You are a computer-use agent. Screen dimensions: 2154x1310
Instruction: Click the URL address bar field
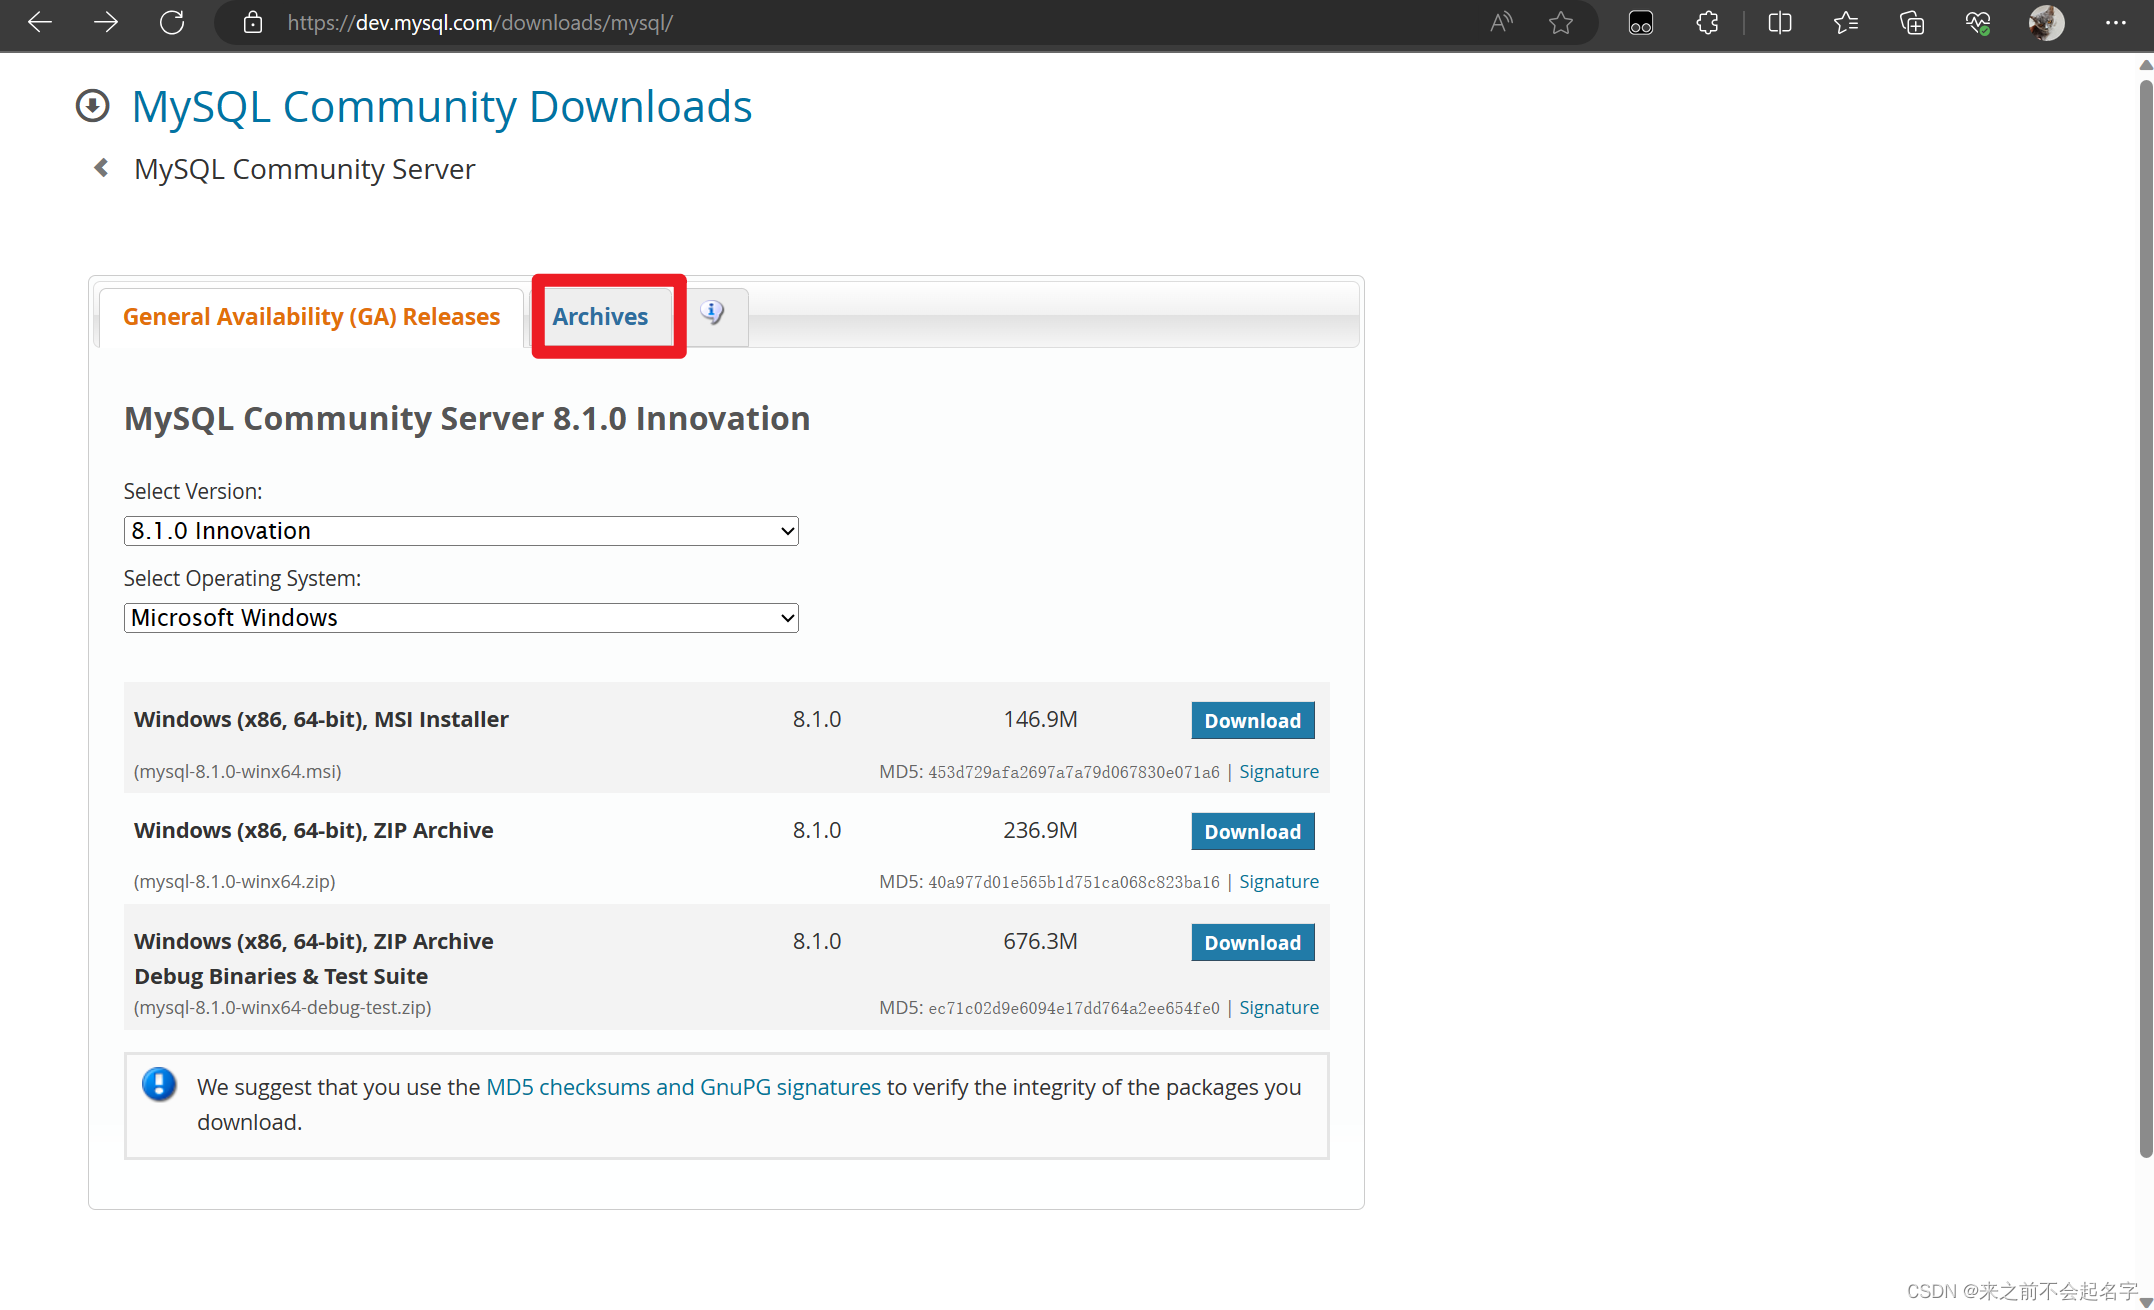click(850, 22)
